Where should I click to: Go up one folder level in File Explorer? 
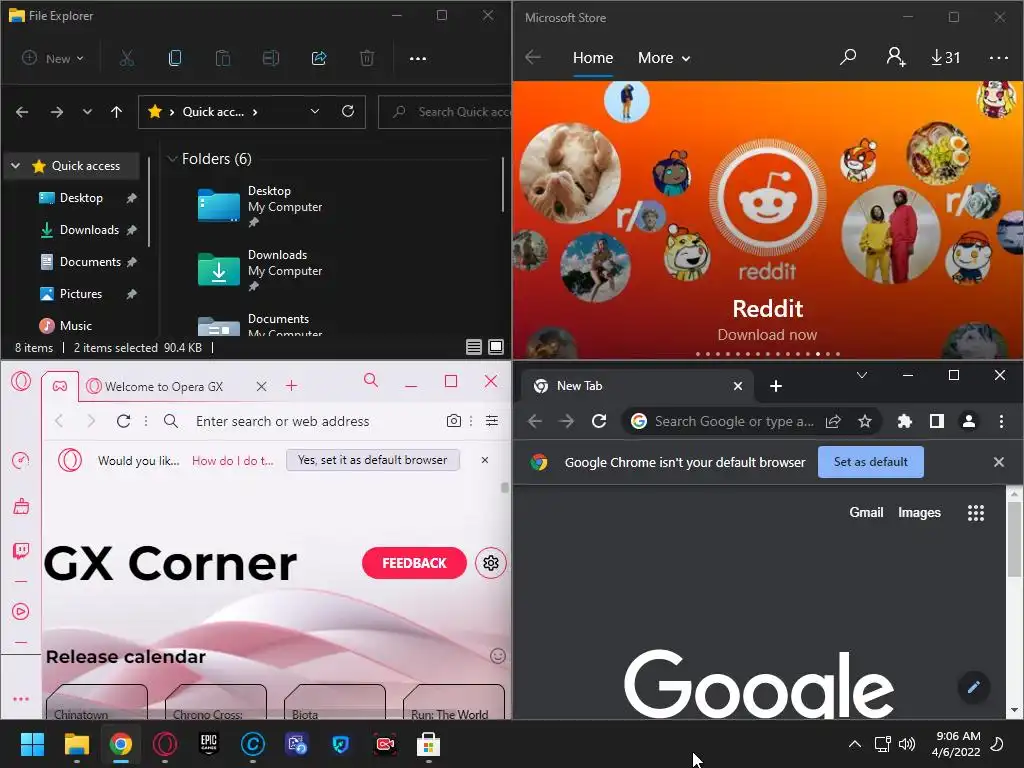[x=116, y=112]
